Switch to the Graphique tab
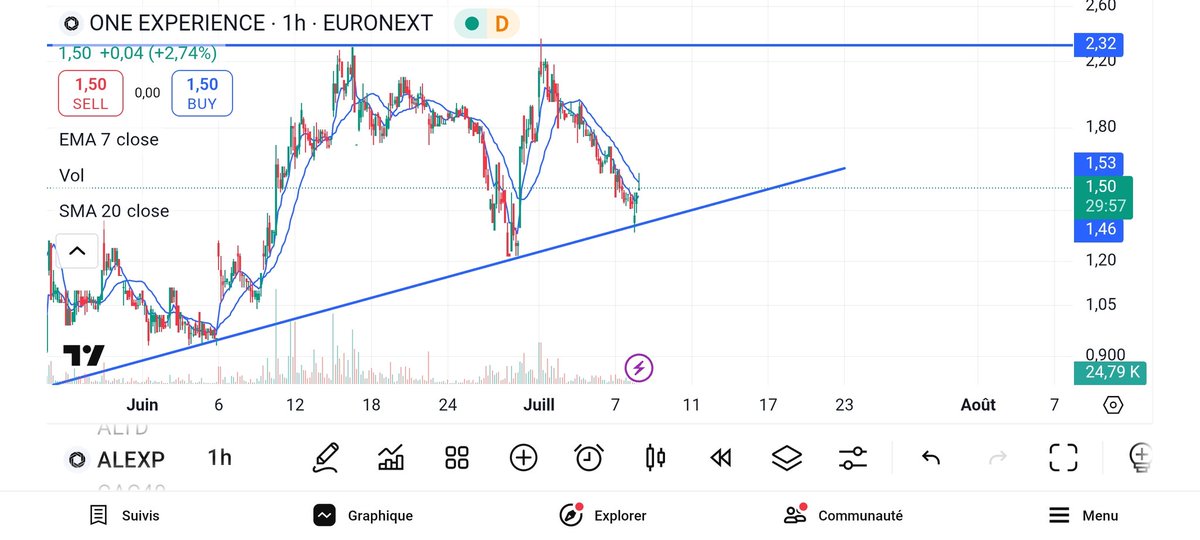This screenshot has height=540, width=1200. coord(363,516)
